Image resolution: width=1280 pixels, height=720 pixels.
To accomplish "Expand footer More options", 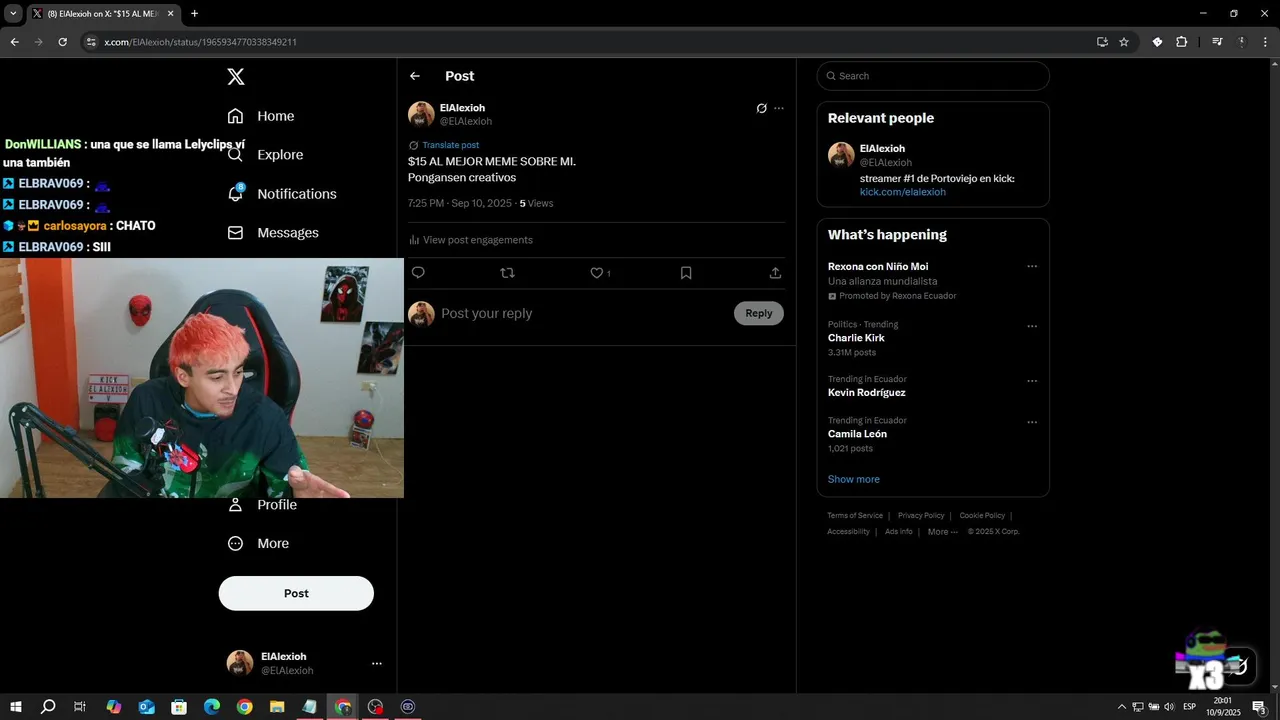I will coord(942,532).
